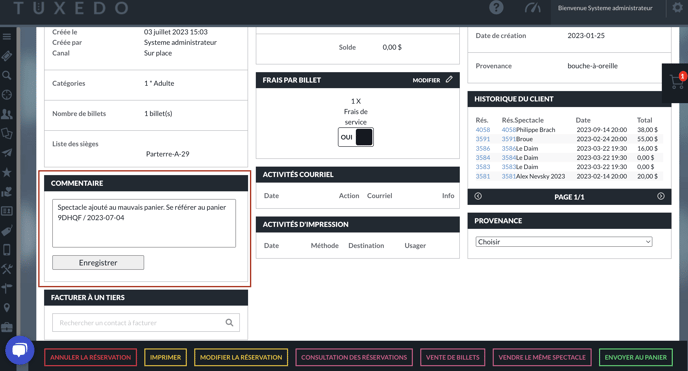
Task: Click the Provenance value bouche-à-oreille
Action: coord(592,66)
